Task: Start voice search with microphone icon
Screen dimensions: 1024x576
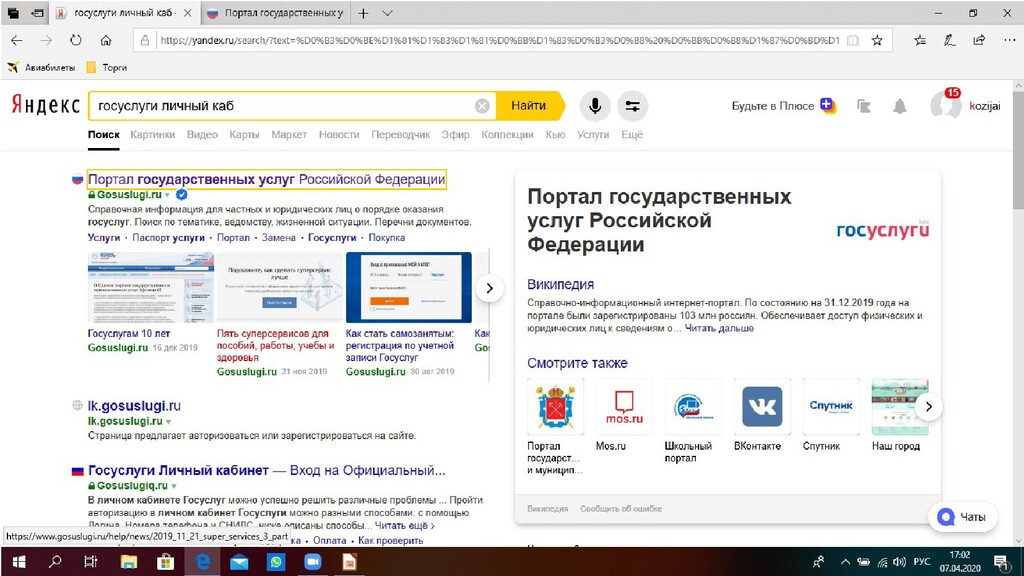Action: click(x=595, y=106)
